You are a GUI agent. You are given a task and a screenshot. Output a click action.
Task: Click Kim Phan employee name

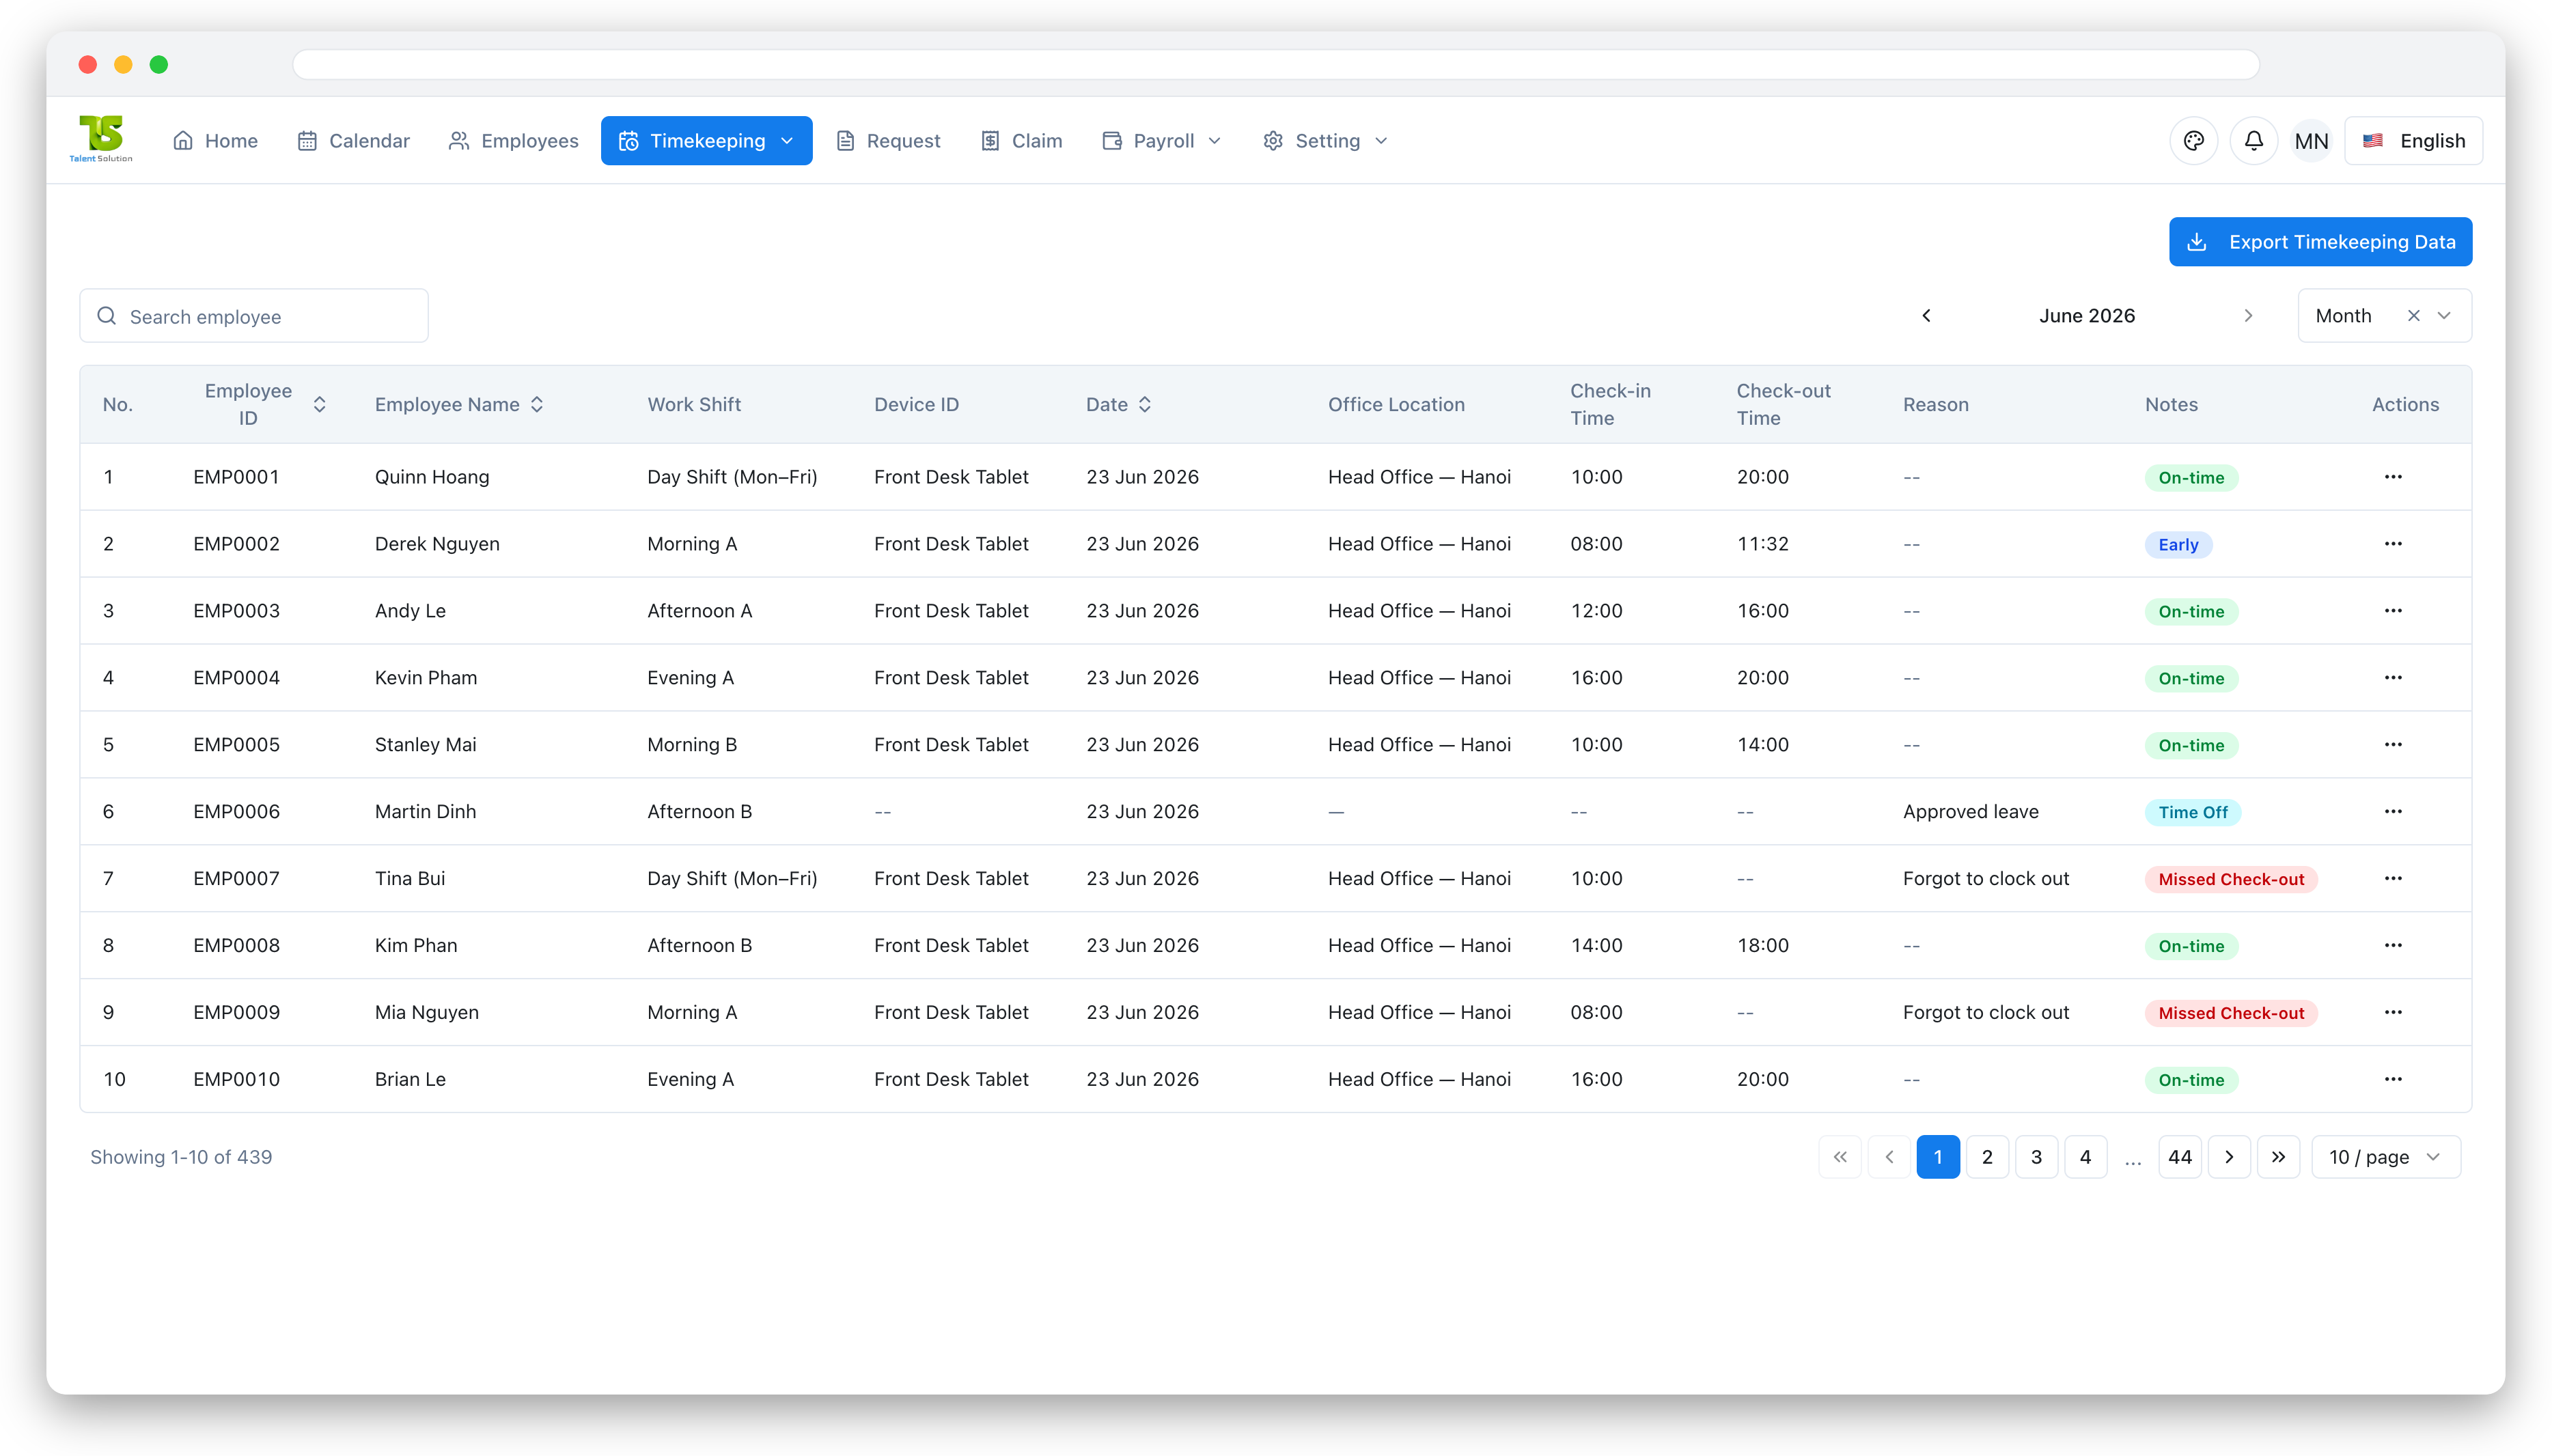pyautogui.click(x=416, y=946)
